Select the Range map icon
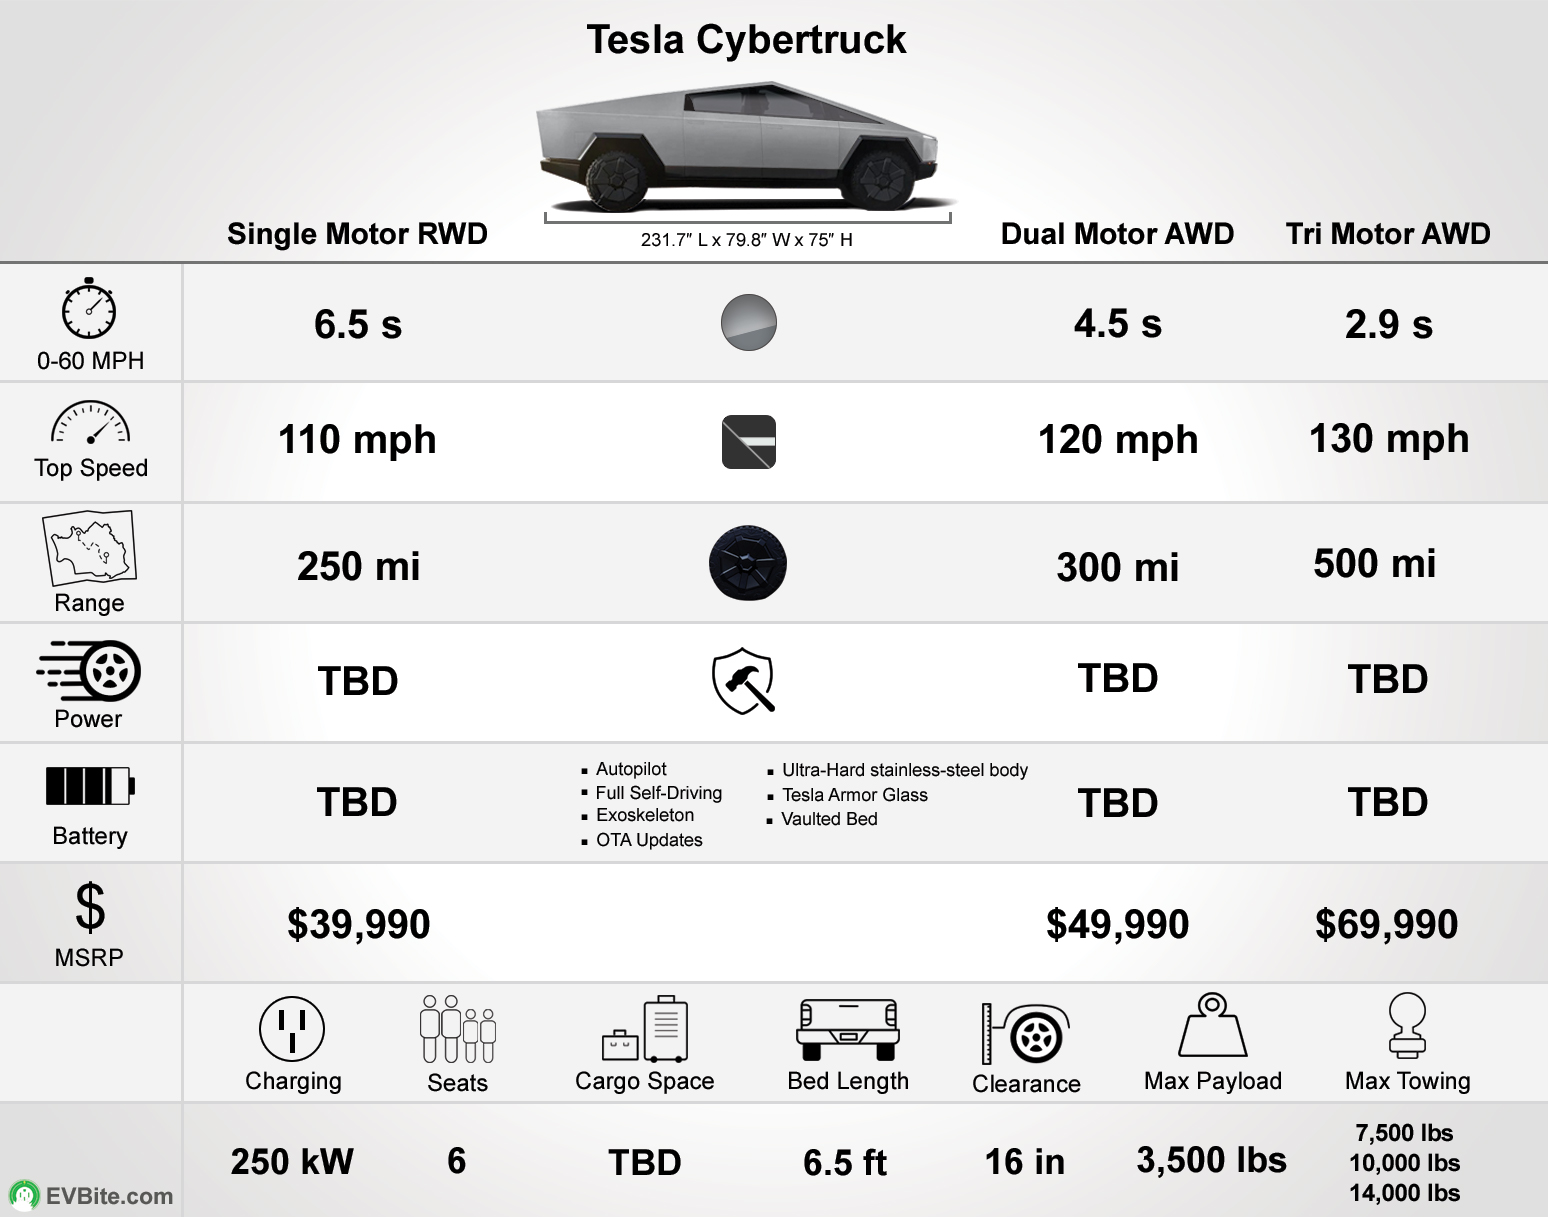This screenshot has height=1217, width=1548. [89, 549]
